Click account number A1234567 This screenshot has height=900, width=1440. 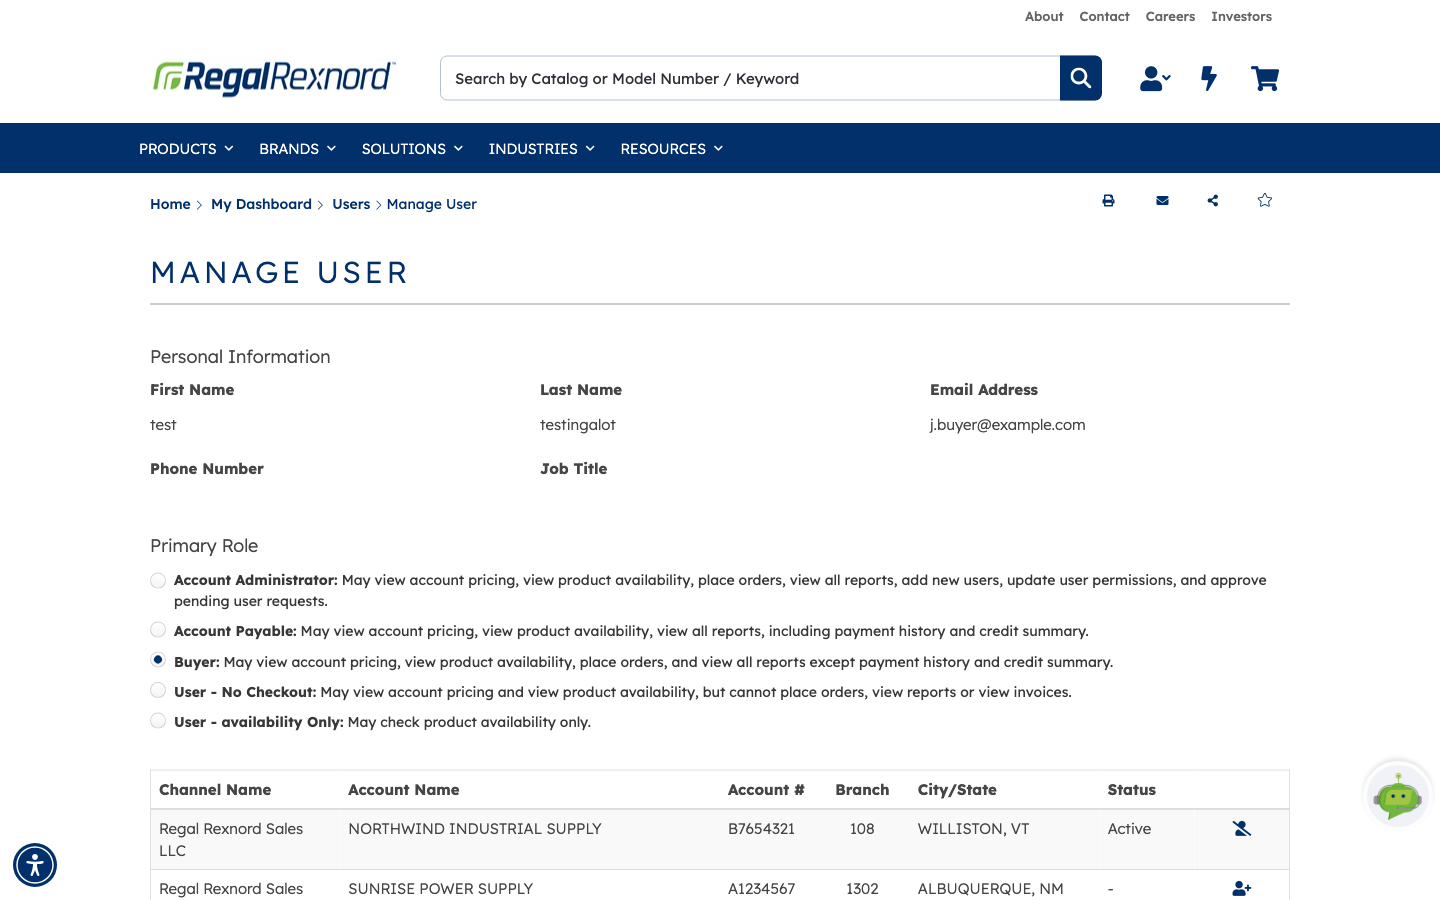pos(761,889)
